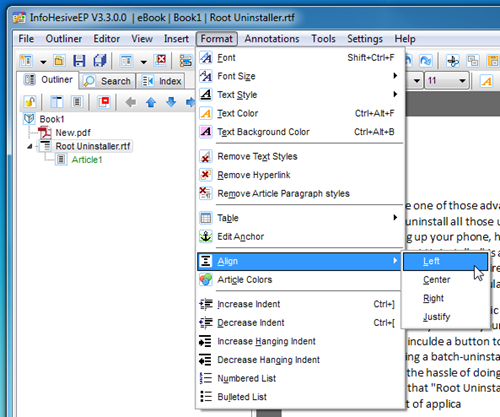Open the Outliner menu

tap(64, 39)
